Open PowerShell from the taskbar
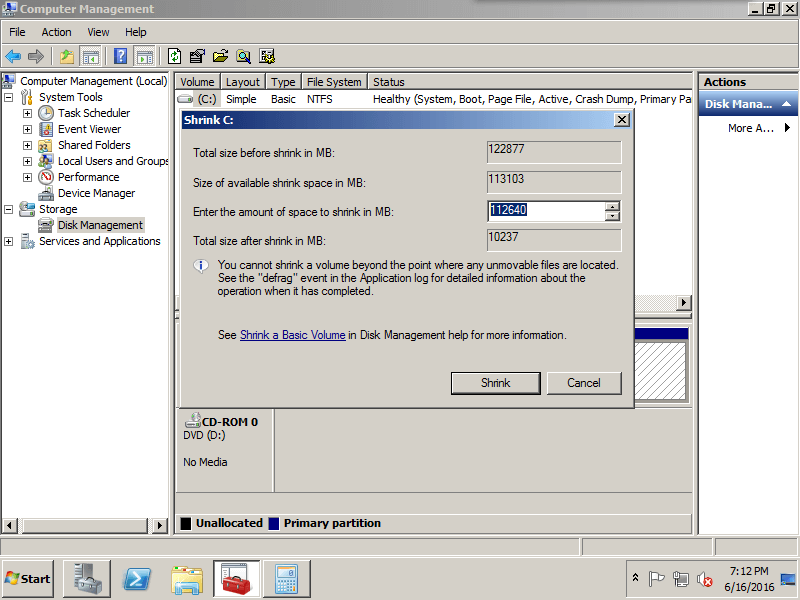Viewport: 800px width, 600px height. click(137, 579)
